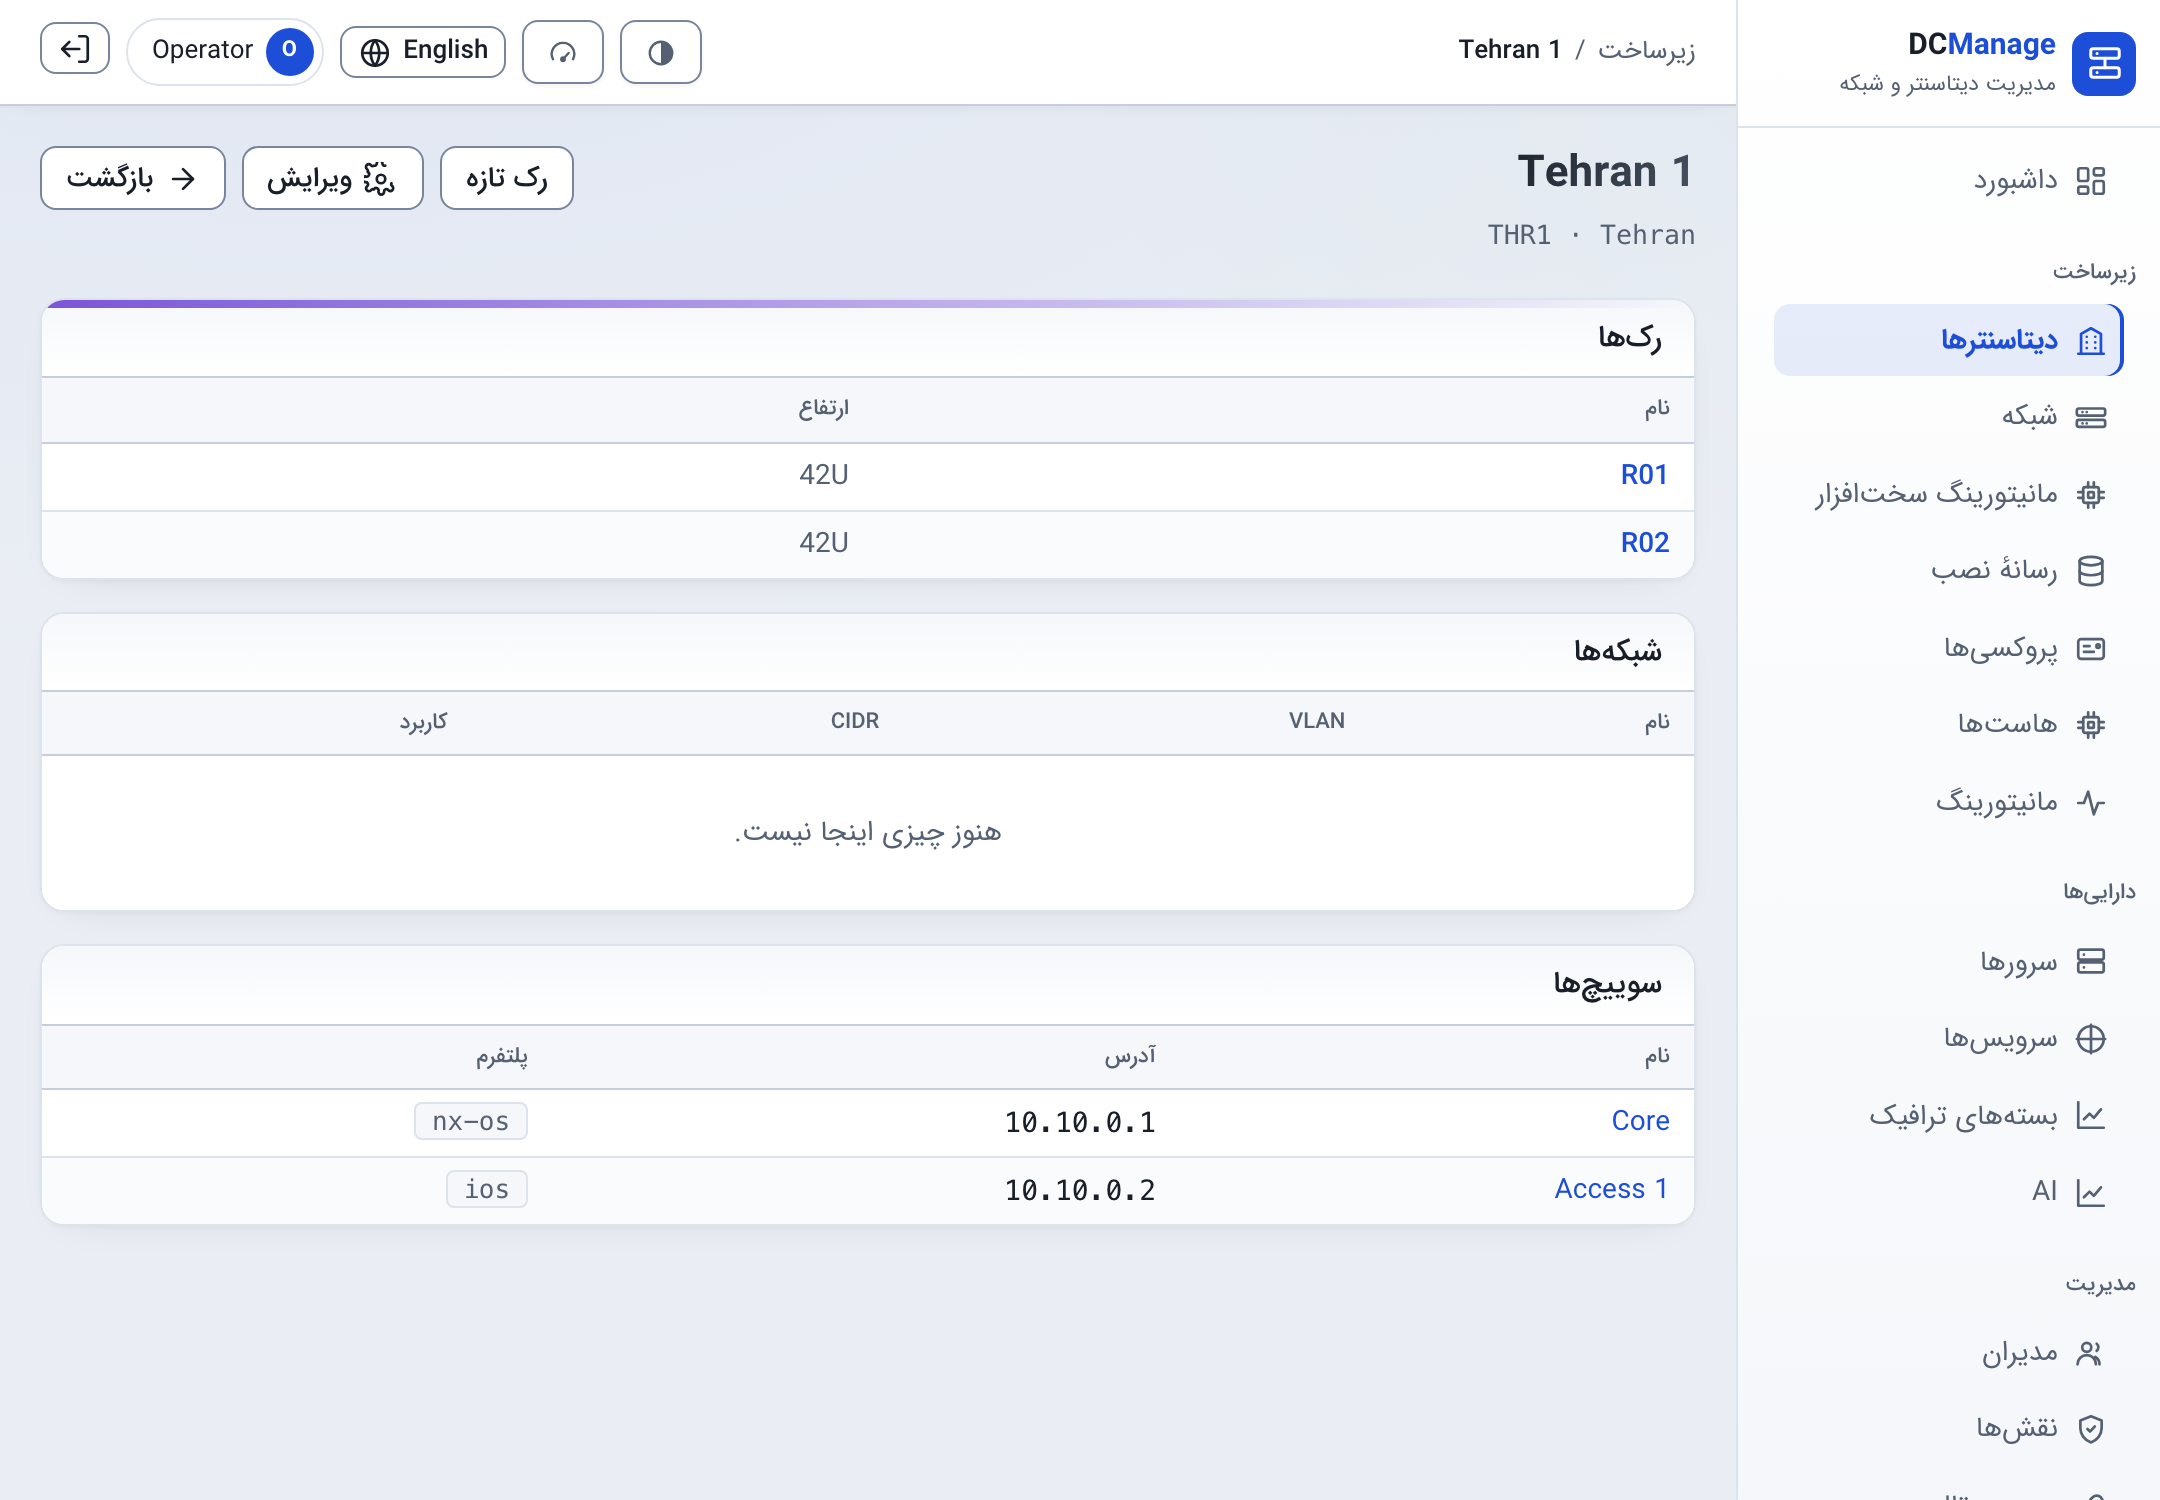2160x1500 pixels.
Task: Click the DCManage logo icon
Action: [x=2104, y=64]
